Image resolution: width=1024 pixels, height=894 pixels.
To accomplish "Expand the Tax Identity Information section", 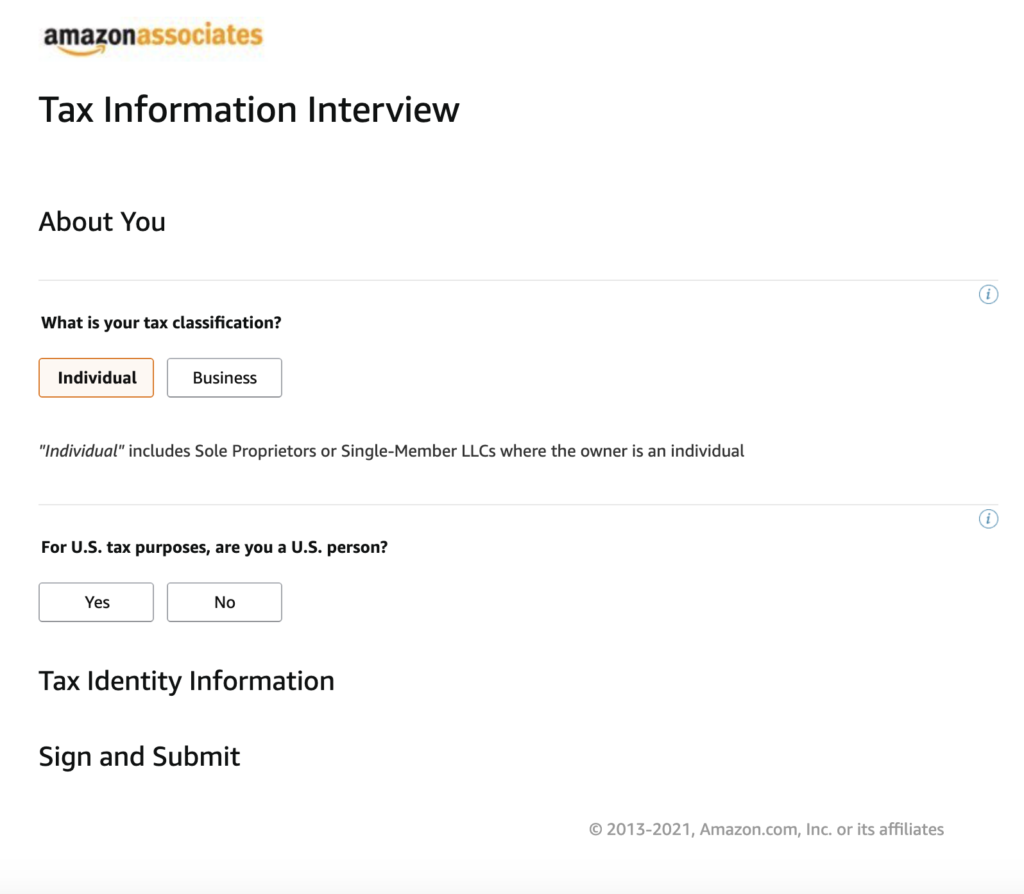I will point(186,681).
